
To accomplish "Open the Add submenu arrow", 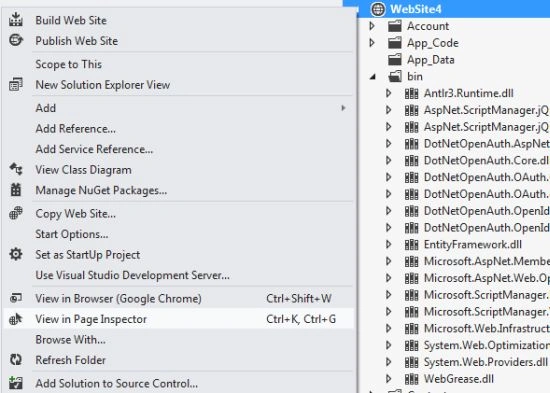I will point(343,108).
